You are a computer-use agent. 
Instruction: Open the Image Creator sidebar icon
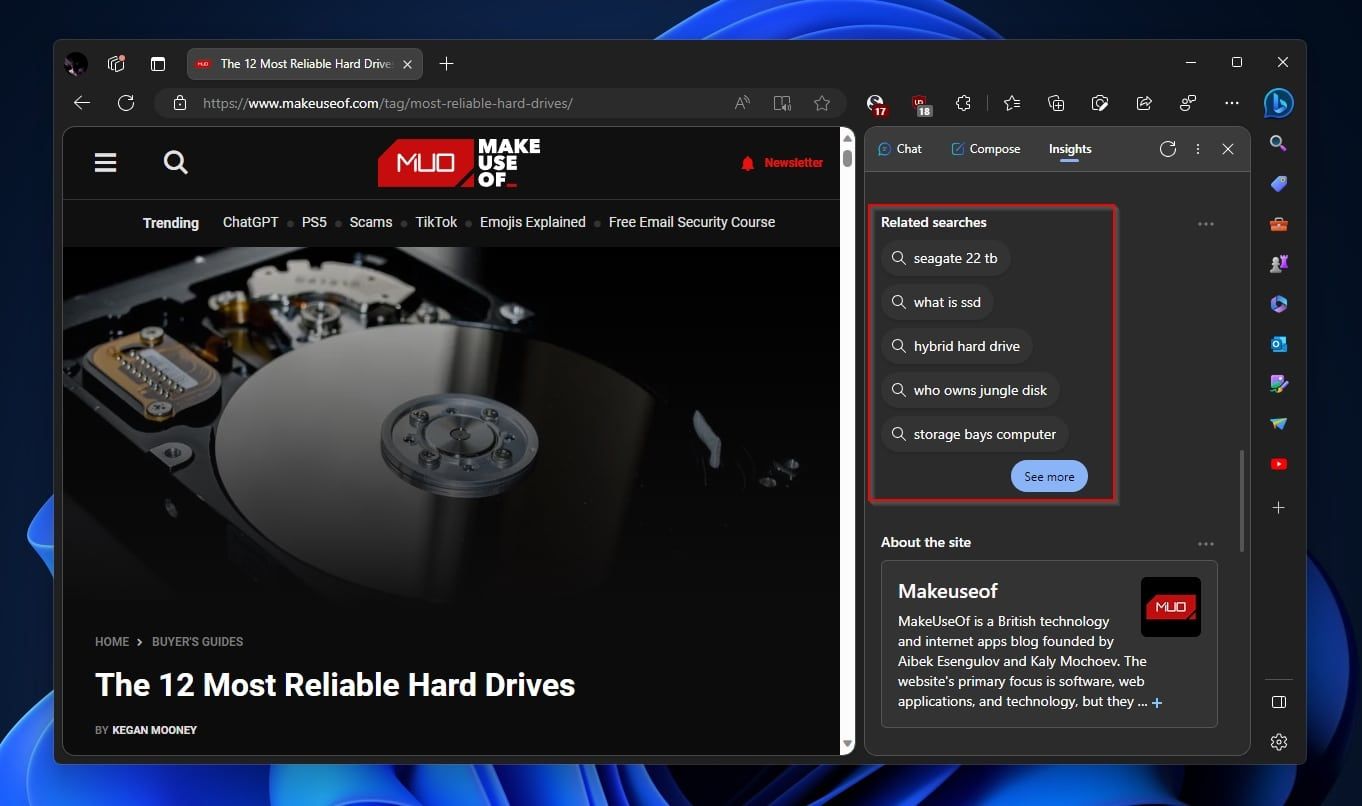coord(1278,384)
